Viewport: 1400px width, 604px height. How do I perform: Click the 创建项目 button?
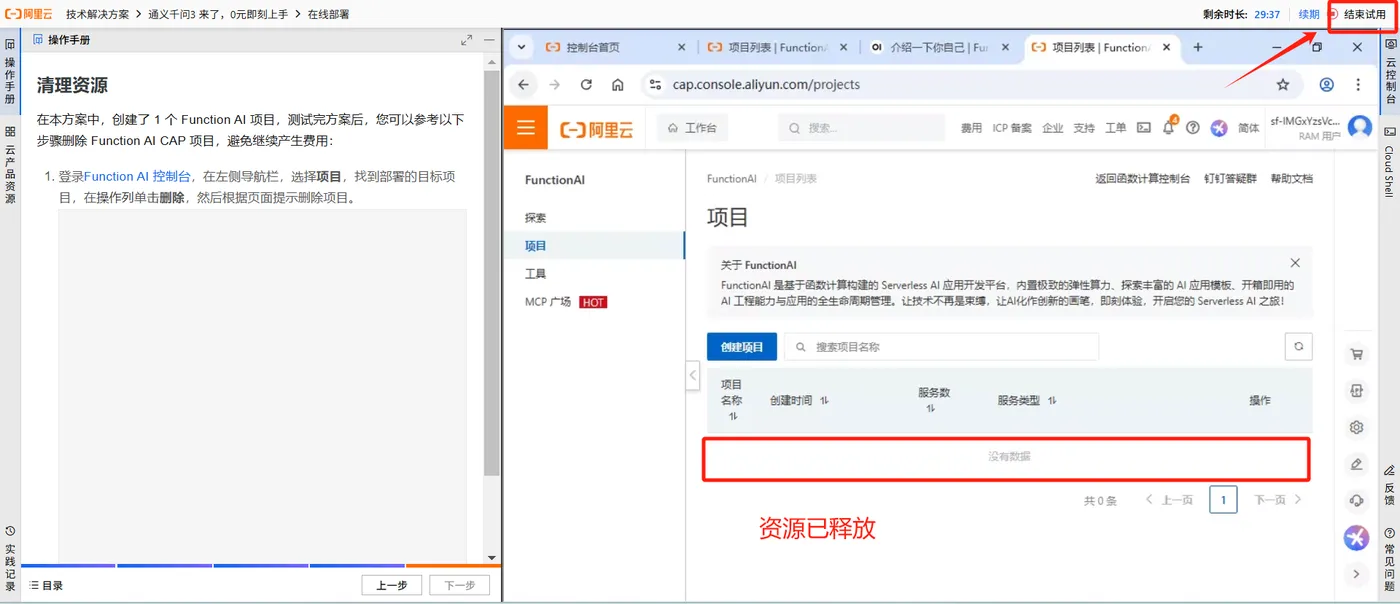pos(742,346)
